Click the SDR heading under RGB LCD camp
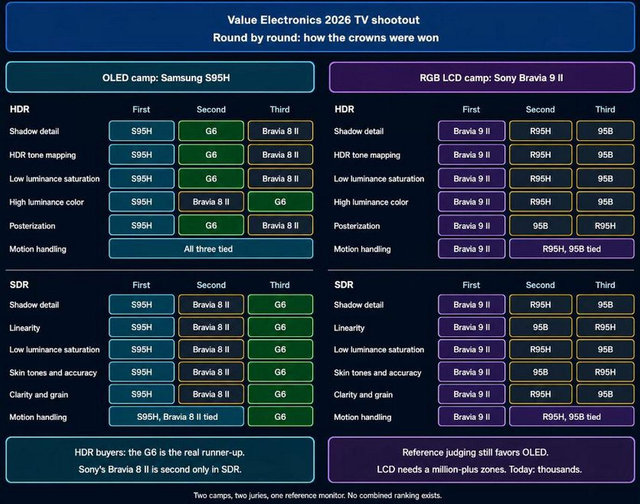 [344, 284]
